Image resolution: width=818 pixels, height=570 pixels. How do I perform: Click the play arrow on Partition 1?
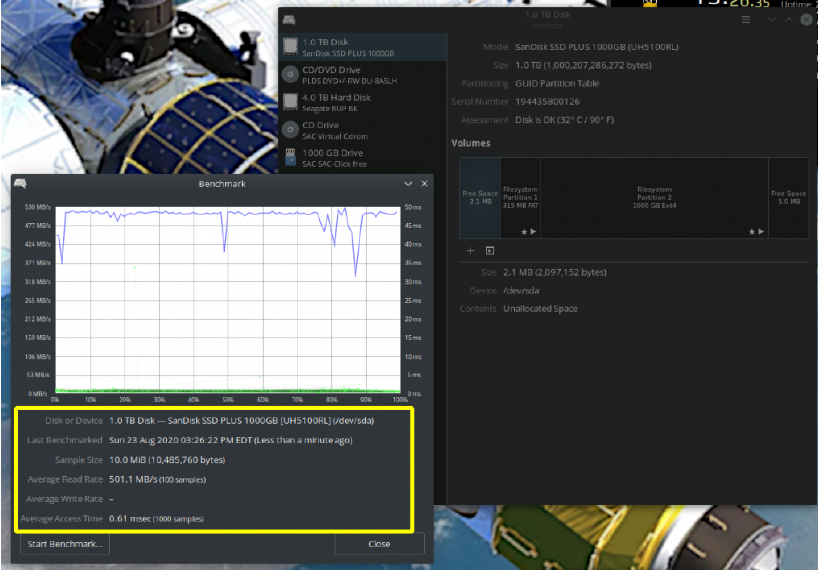point(533,232)
